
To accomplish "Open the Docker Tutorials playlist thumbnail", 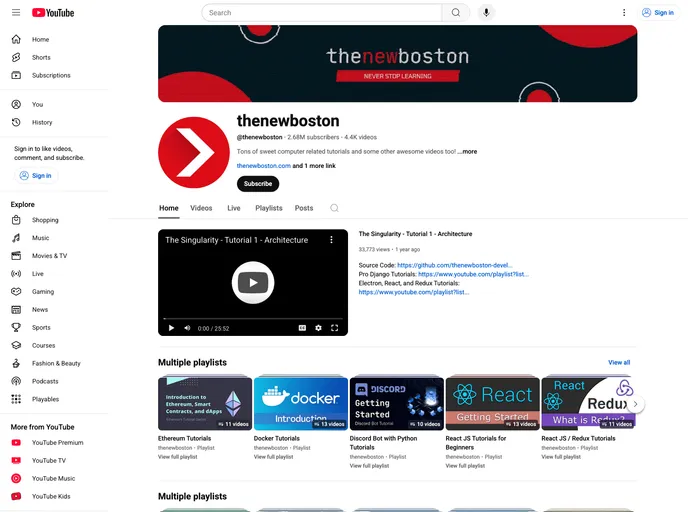I will (x=300, y=402).
